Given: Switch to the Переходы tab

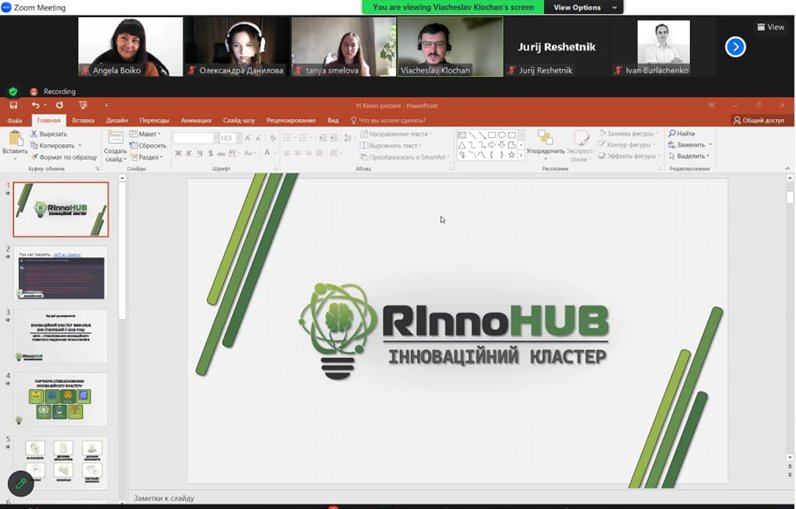Looking at the screenshot, I should pos(154,120).
